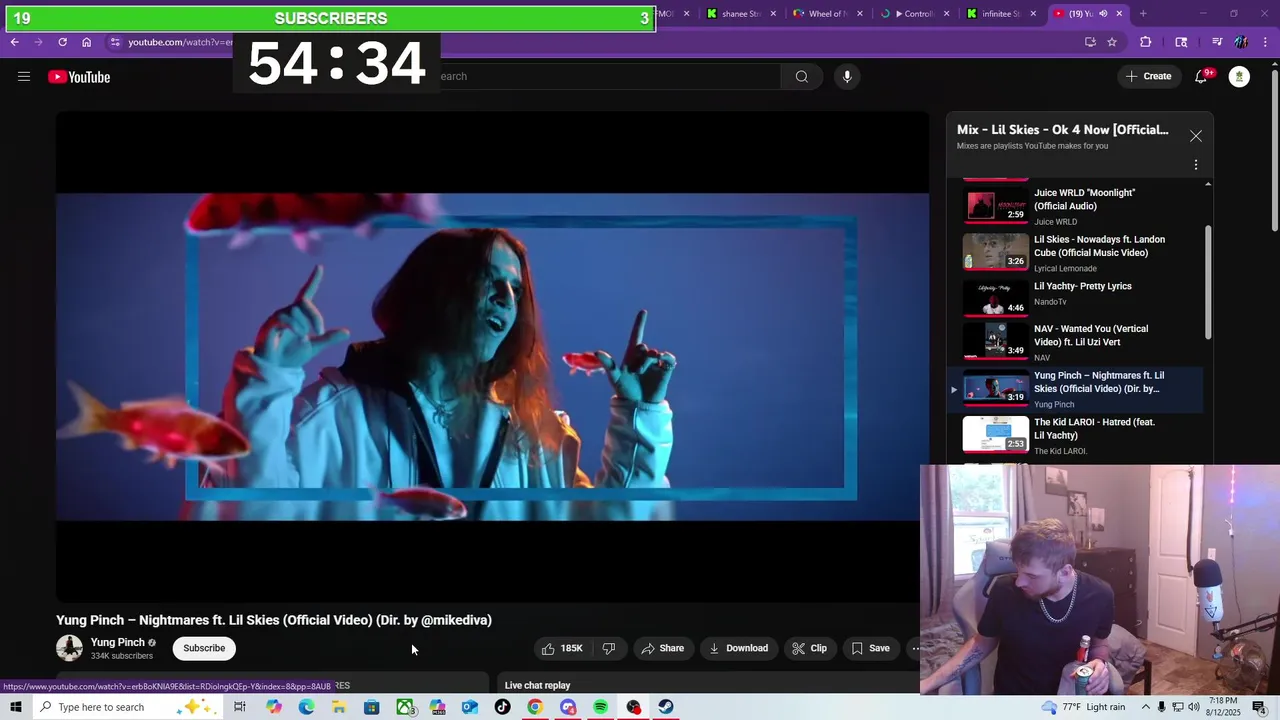Close the Mix playlist panel
1280x720 pixels.
coord(1196,136)
